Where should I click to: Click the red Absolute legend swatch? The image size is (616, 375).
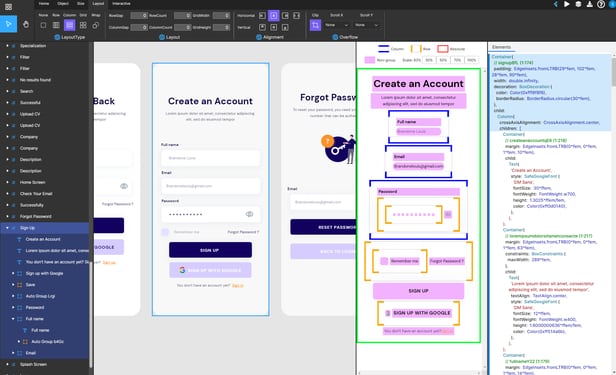pyautogui.click(x=443, y=49)
